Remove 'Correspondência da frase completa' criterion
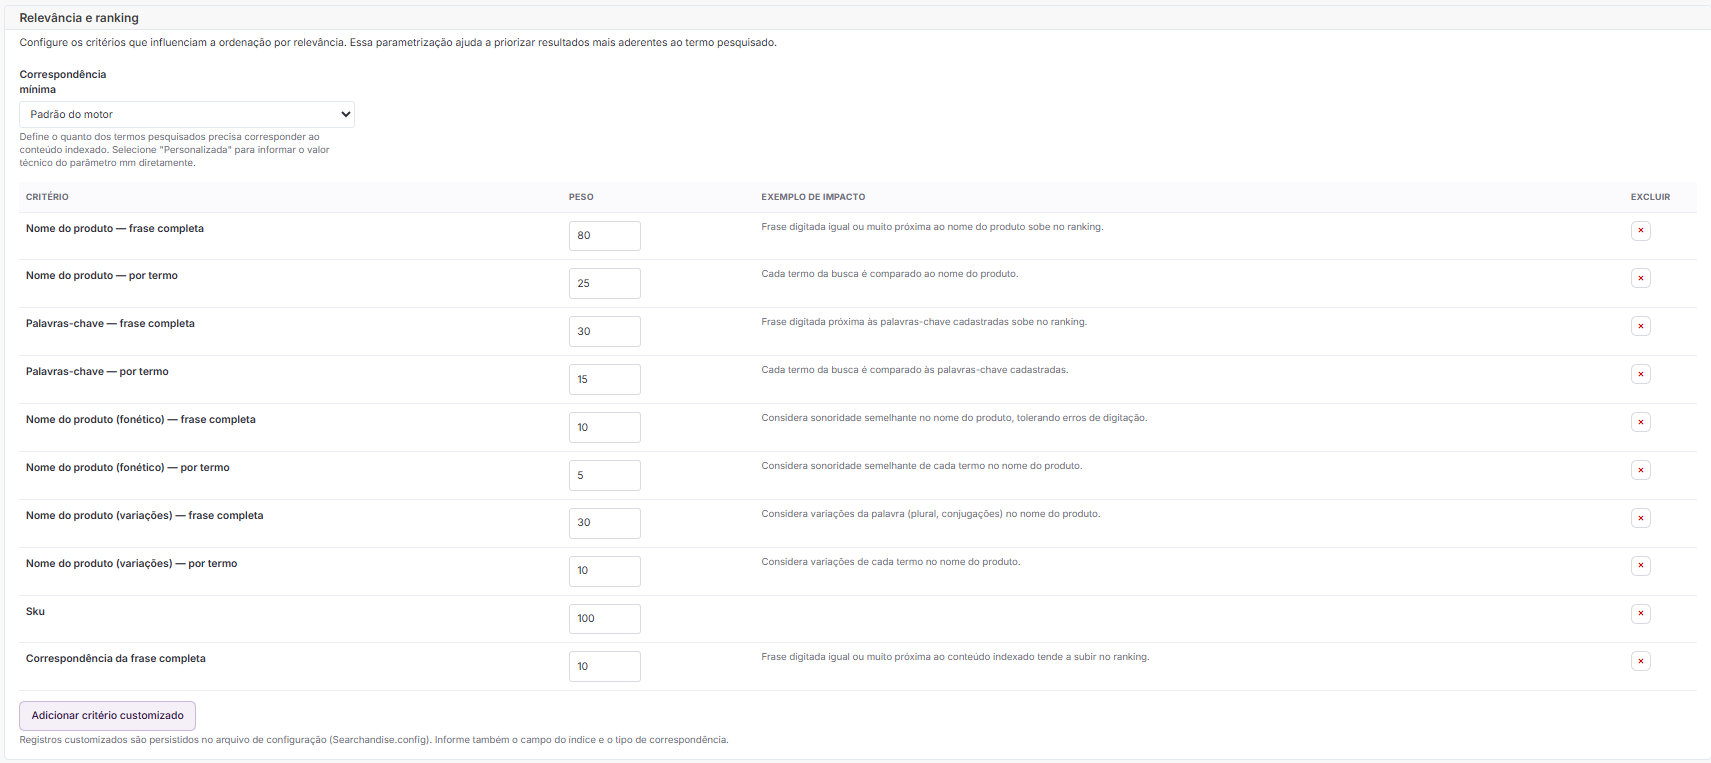This screenshot has height=763, width=1711. click(x=1640, y=661)
